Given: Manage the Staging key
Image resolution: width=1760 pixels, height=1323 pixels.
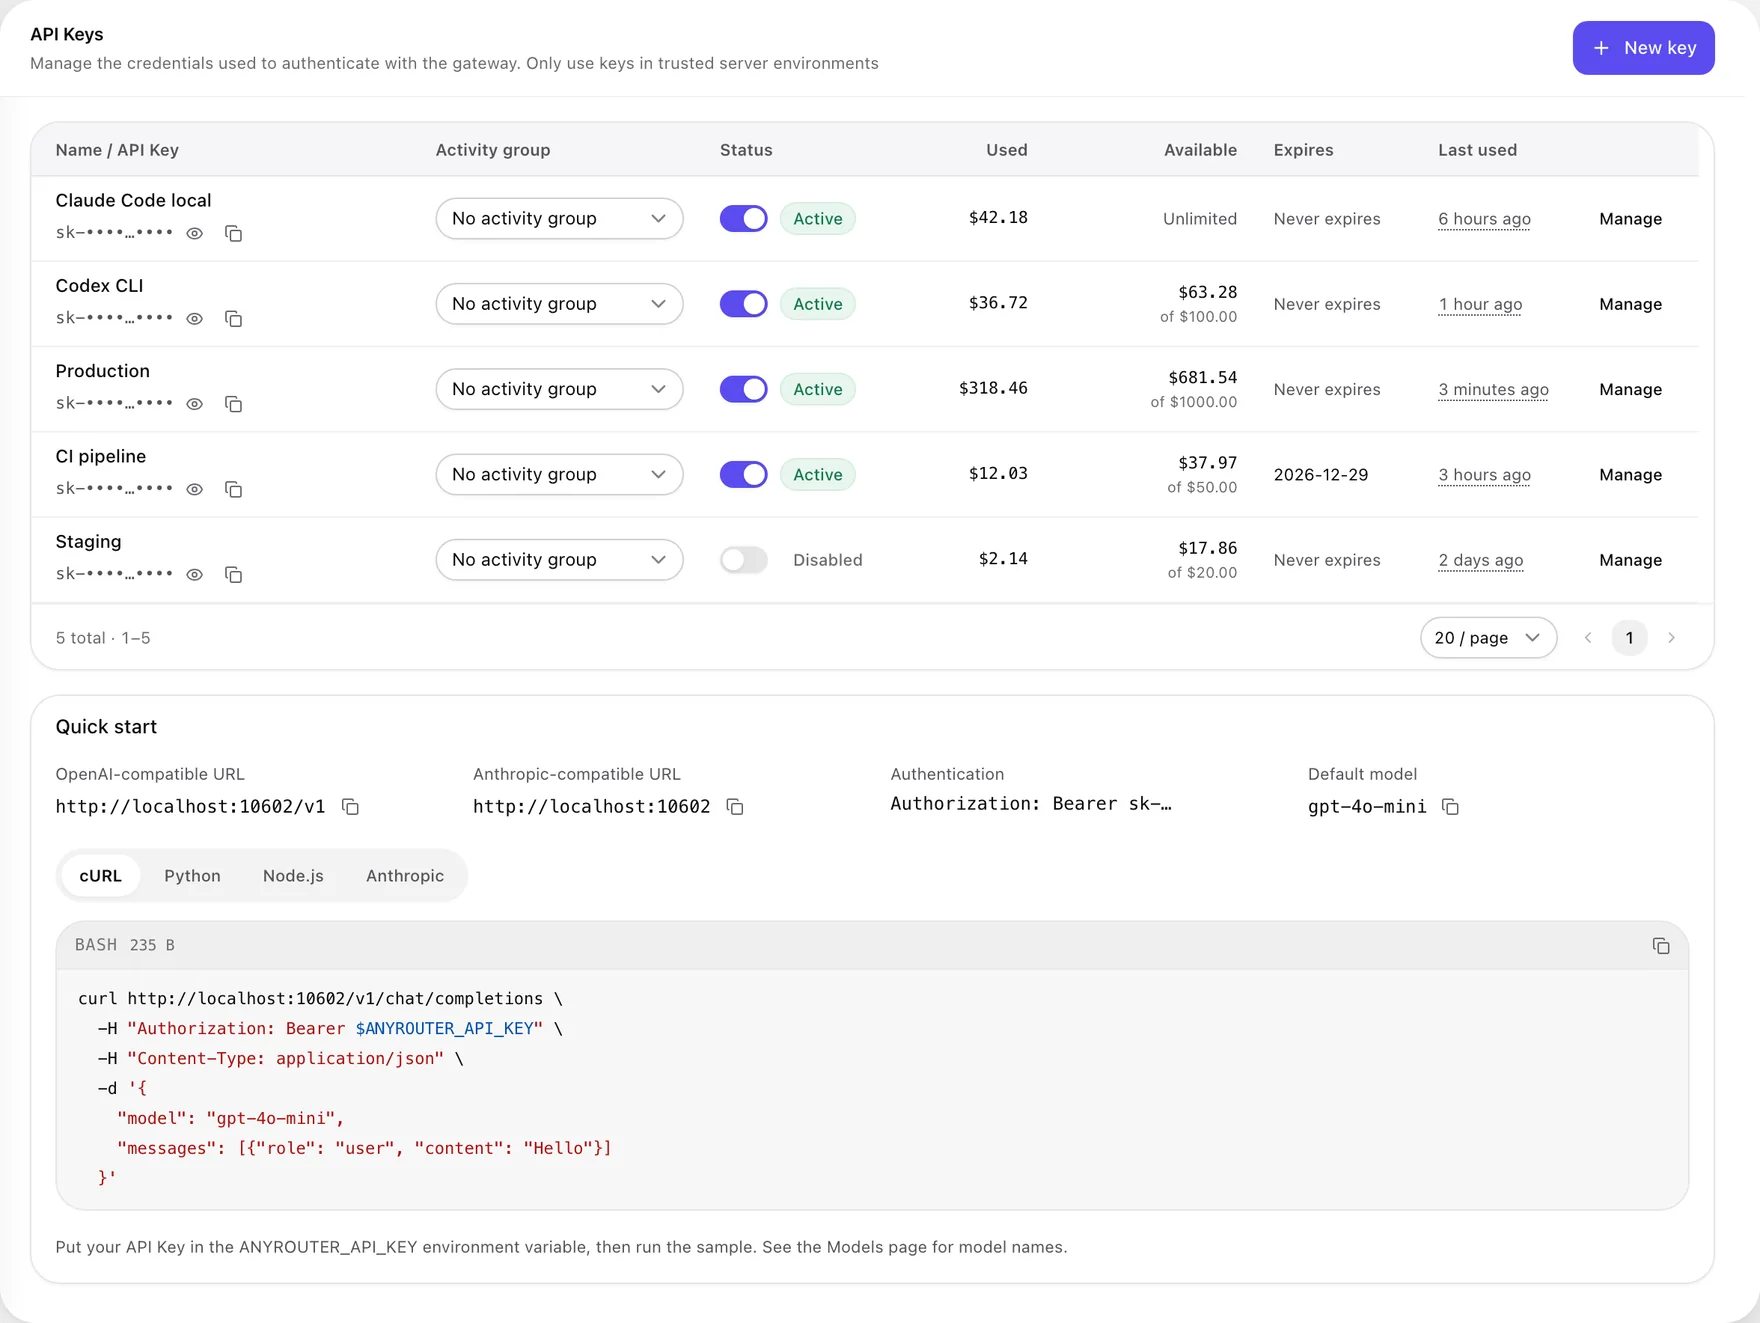Looking at the screenshot, I should (1630, 560).
